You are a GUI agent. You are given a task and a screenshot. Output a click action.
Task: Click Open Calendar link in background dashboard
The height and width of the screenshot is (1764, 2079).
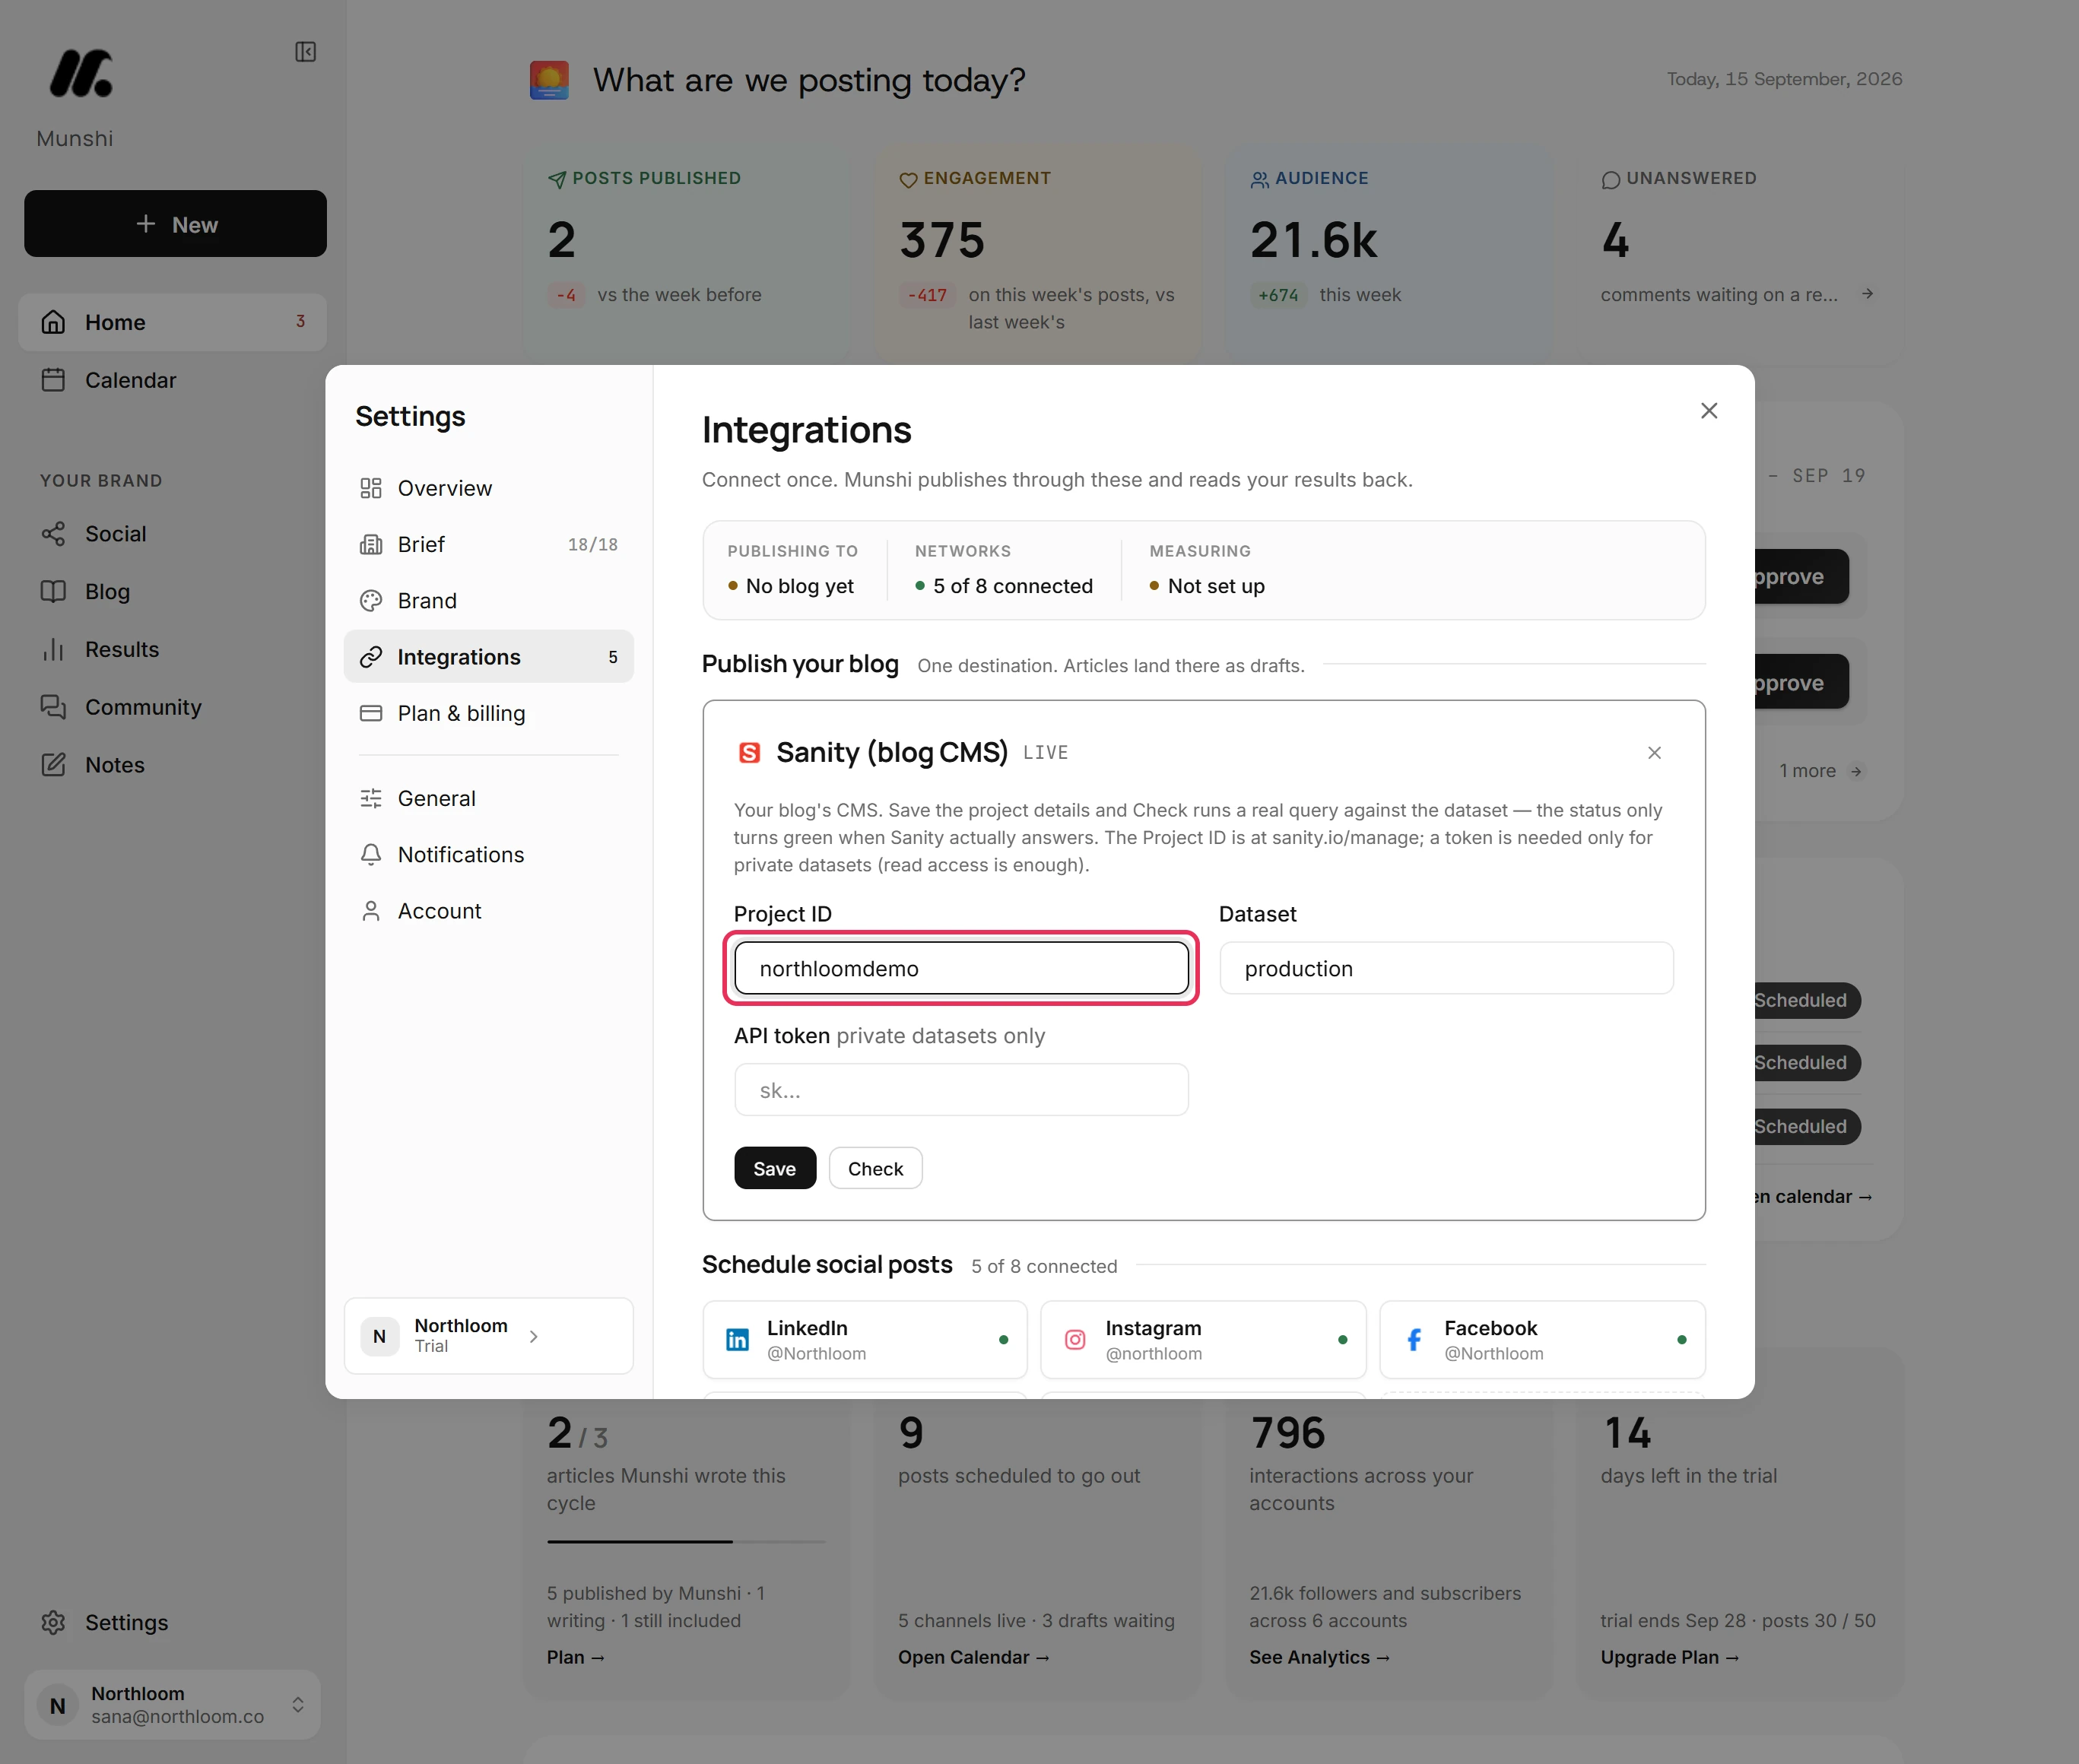pos(974,1657)
